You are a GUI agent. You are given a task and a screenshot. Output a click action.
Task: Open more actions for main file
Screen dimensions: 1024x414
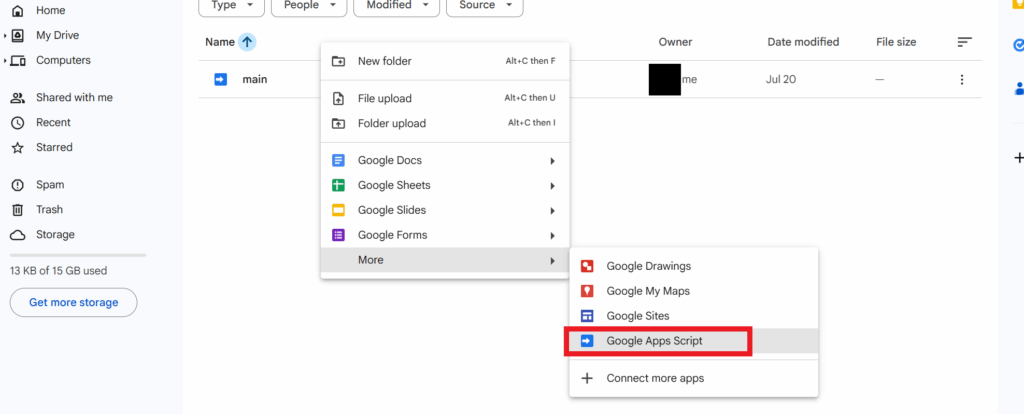pyautogui.click(x=961, y=80)
